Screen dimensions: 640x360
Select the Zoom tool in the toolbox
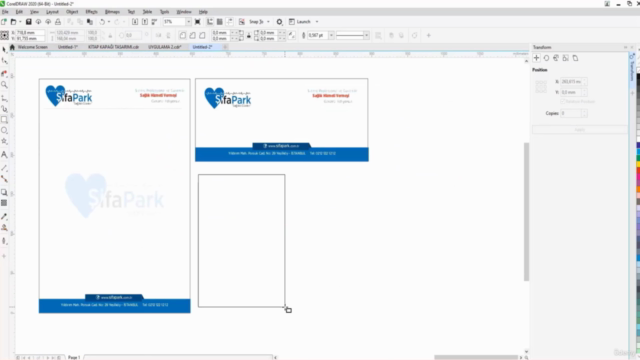click(4, 84)
